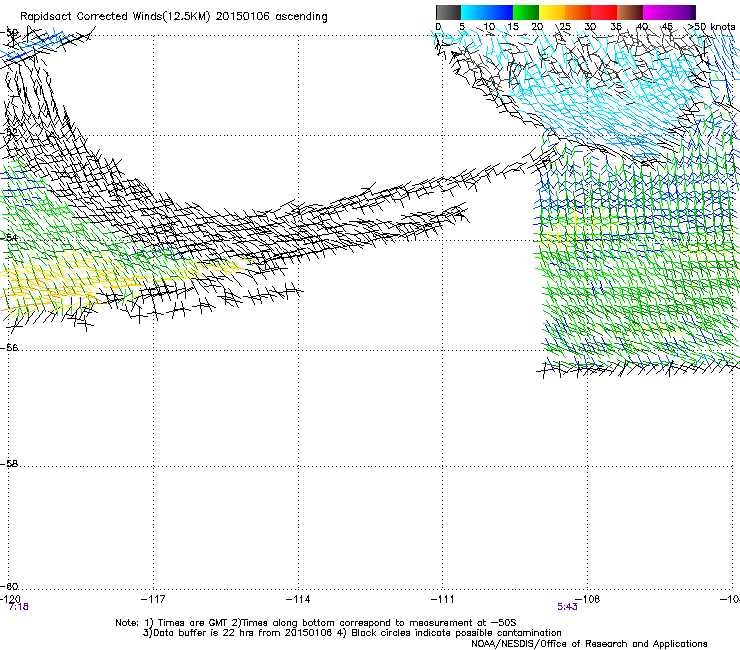This screenshot has width=740, height=650.
Task: Click the '10' legend tick label
Action: (489, 27)
